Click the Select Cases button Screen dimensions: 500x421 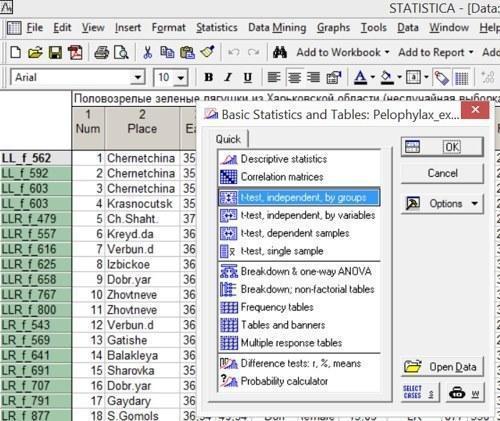(419, 392)
